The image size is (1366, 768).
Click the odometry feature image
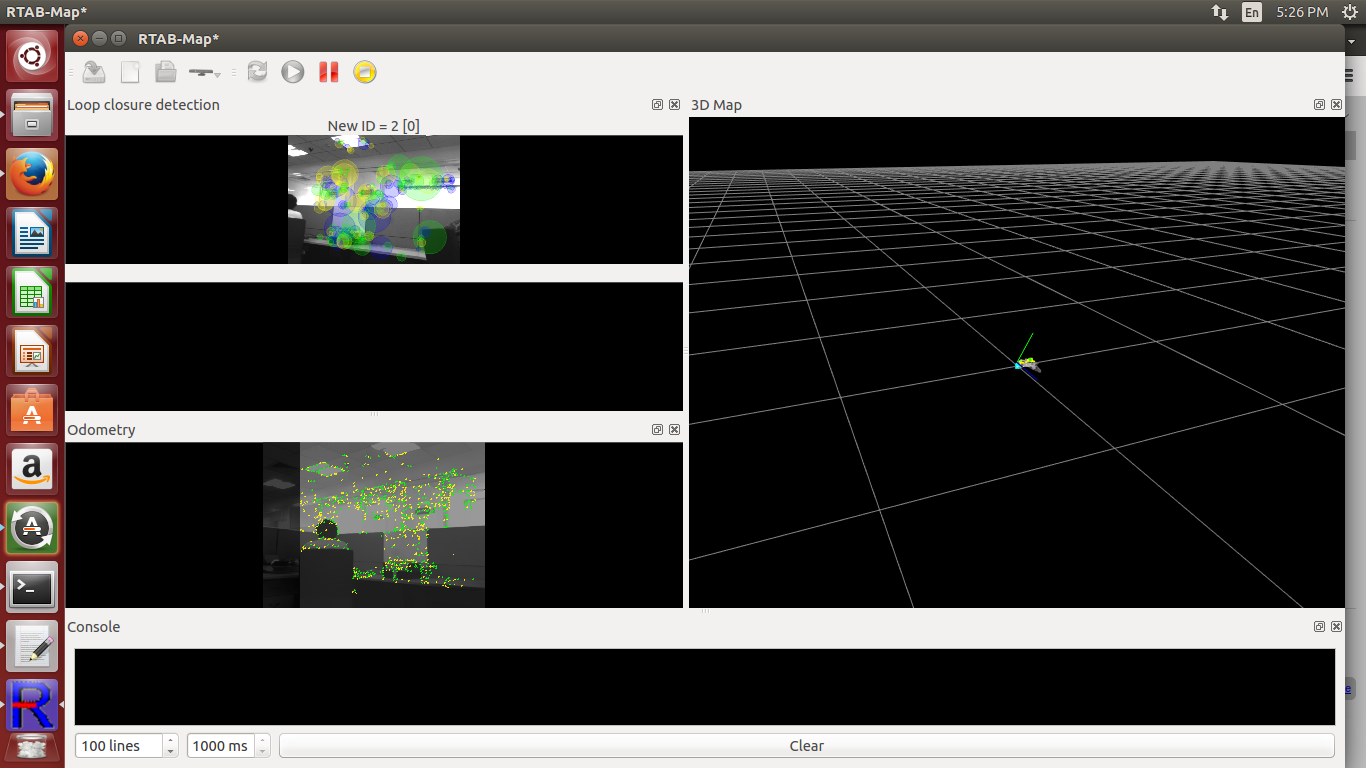coord(374,525)
